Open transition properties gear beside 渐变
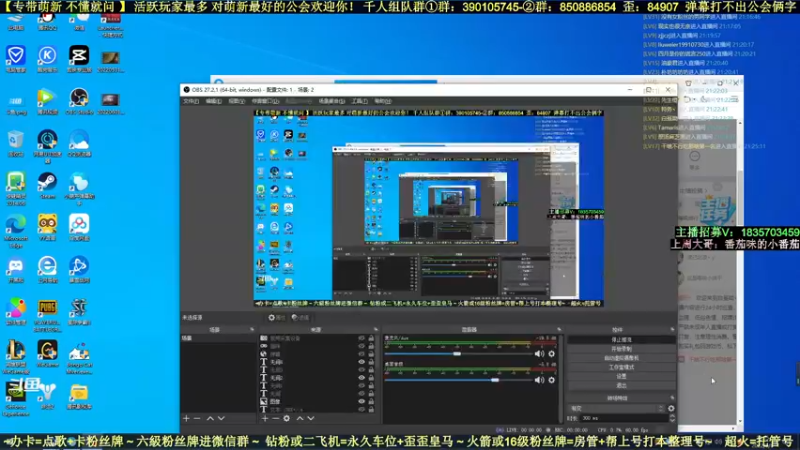 pyautogui.click(x=671, y=409)
